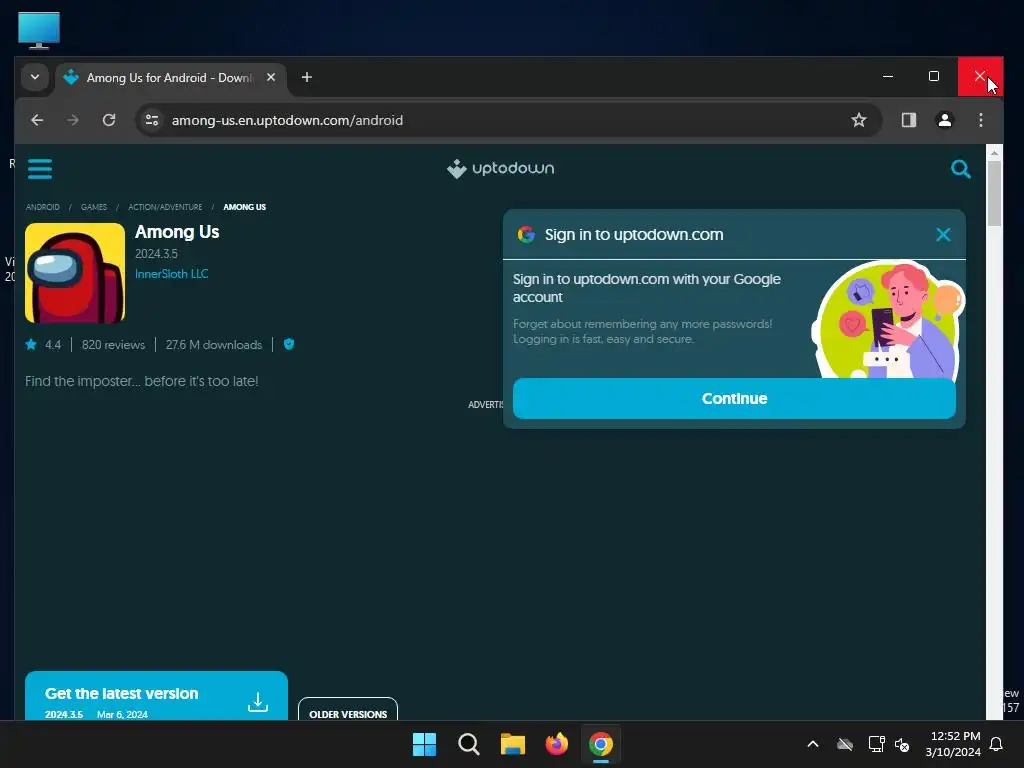Close the Among Us for Android tab
The height and width of the screenshot is (768, 1024).
pyautogui.click(x=271, y=77)
